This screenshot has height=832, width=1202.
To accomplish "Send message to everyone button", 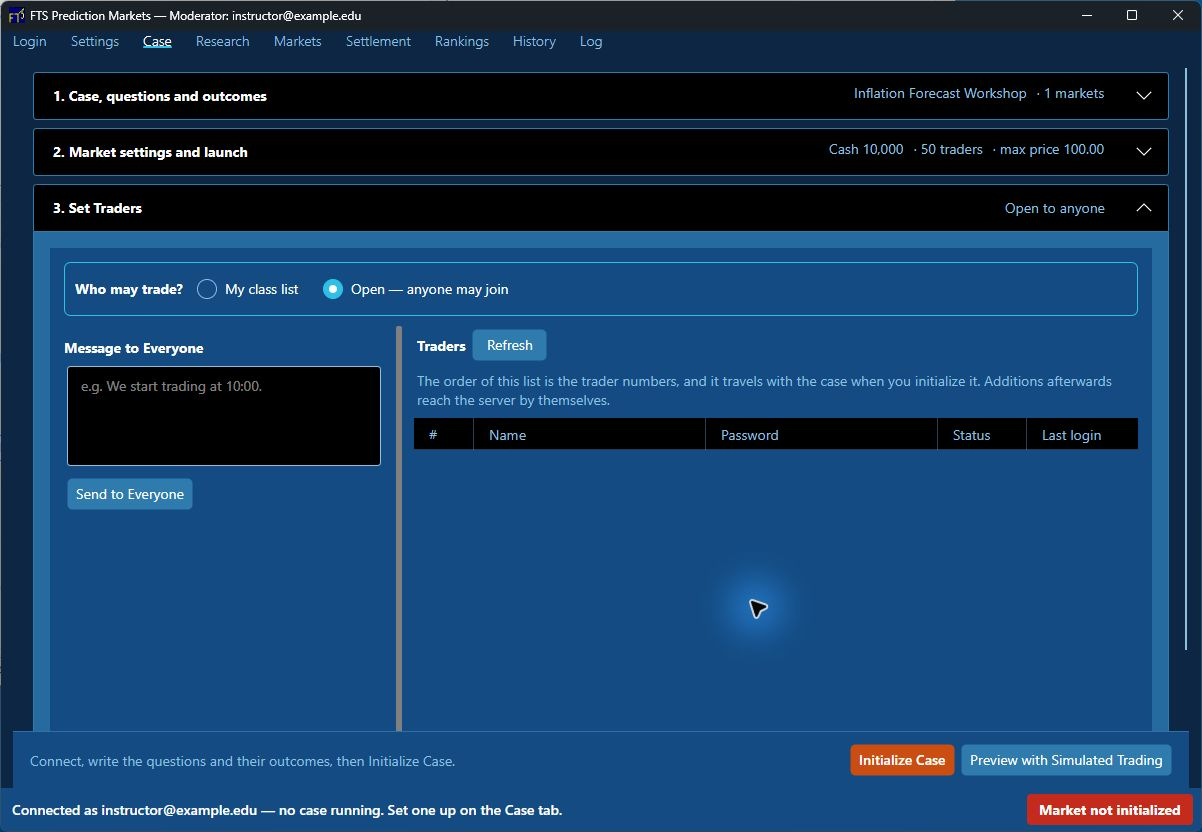I will click(x=130, y=494).
